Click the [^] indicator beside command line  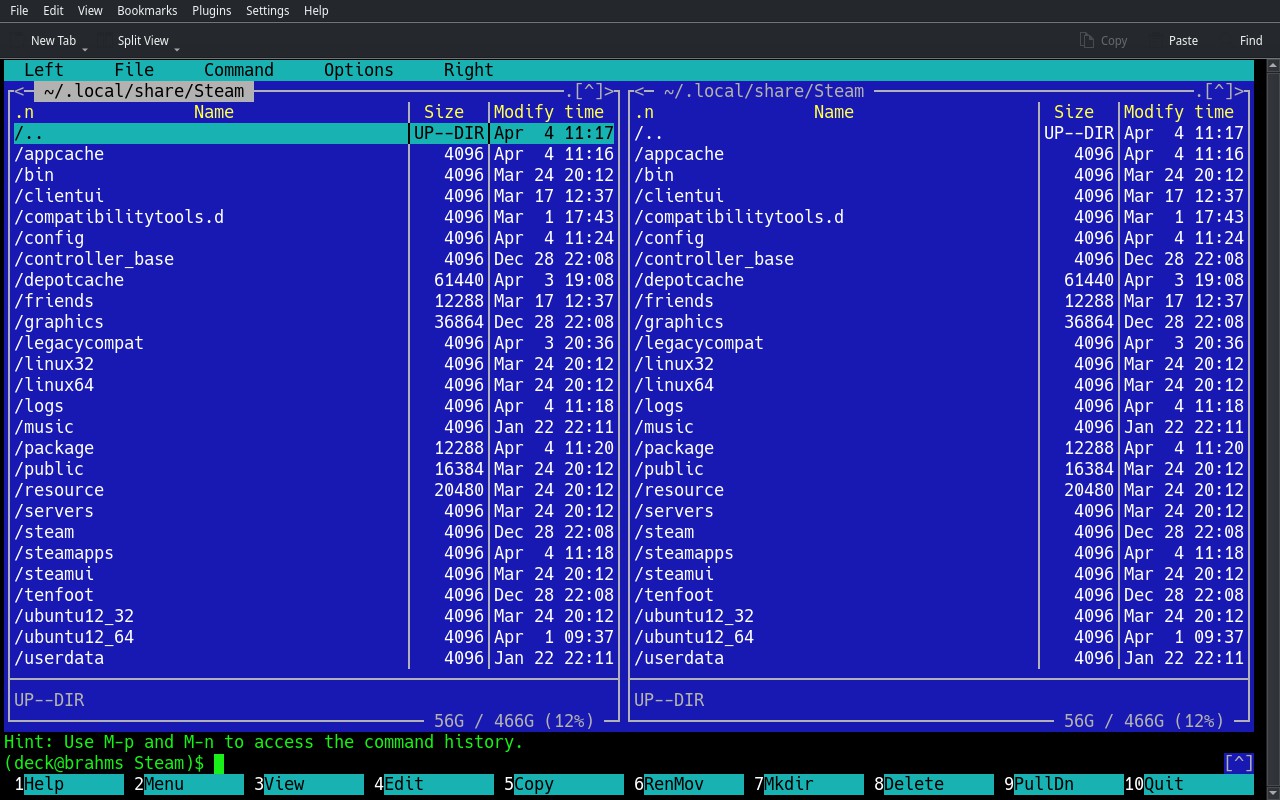1239,763
